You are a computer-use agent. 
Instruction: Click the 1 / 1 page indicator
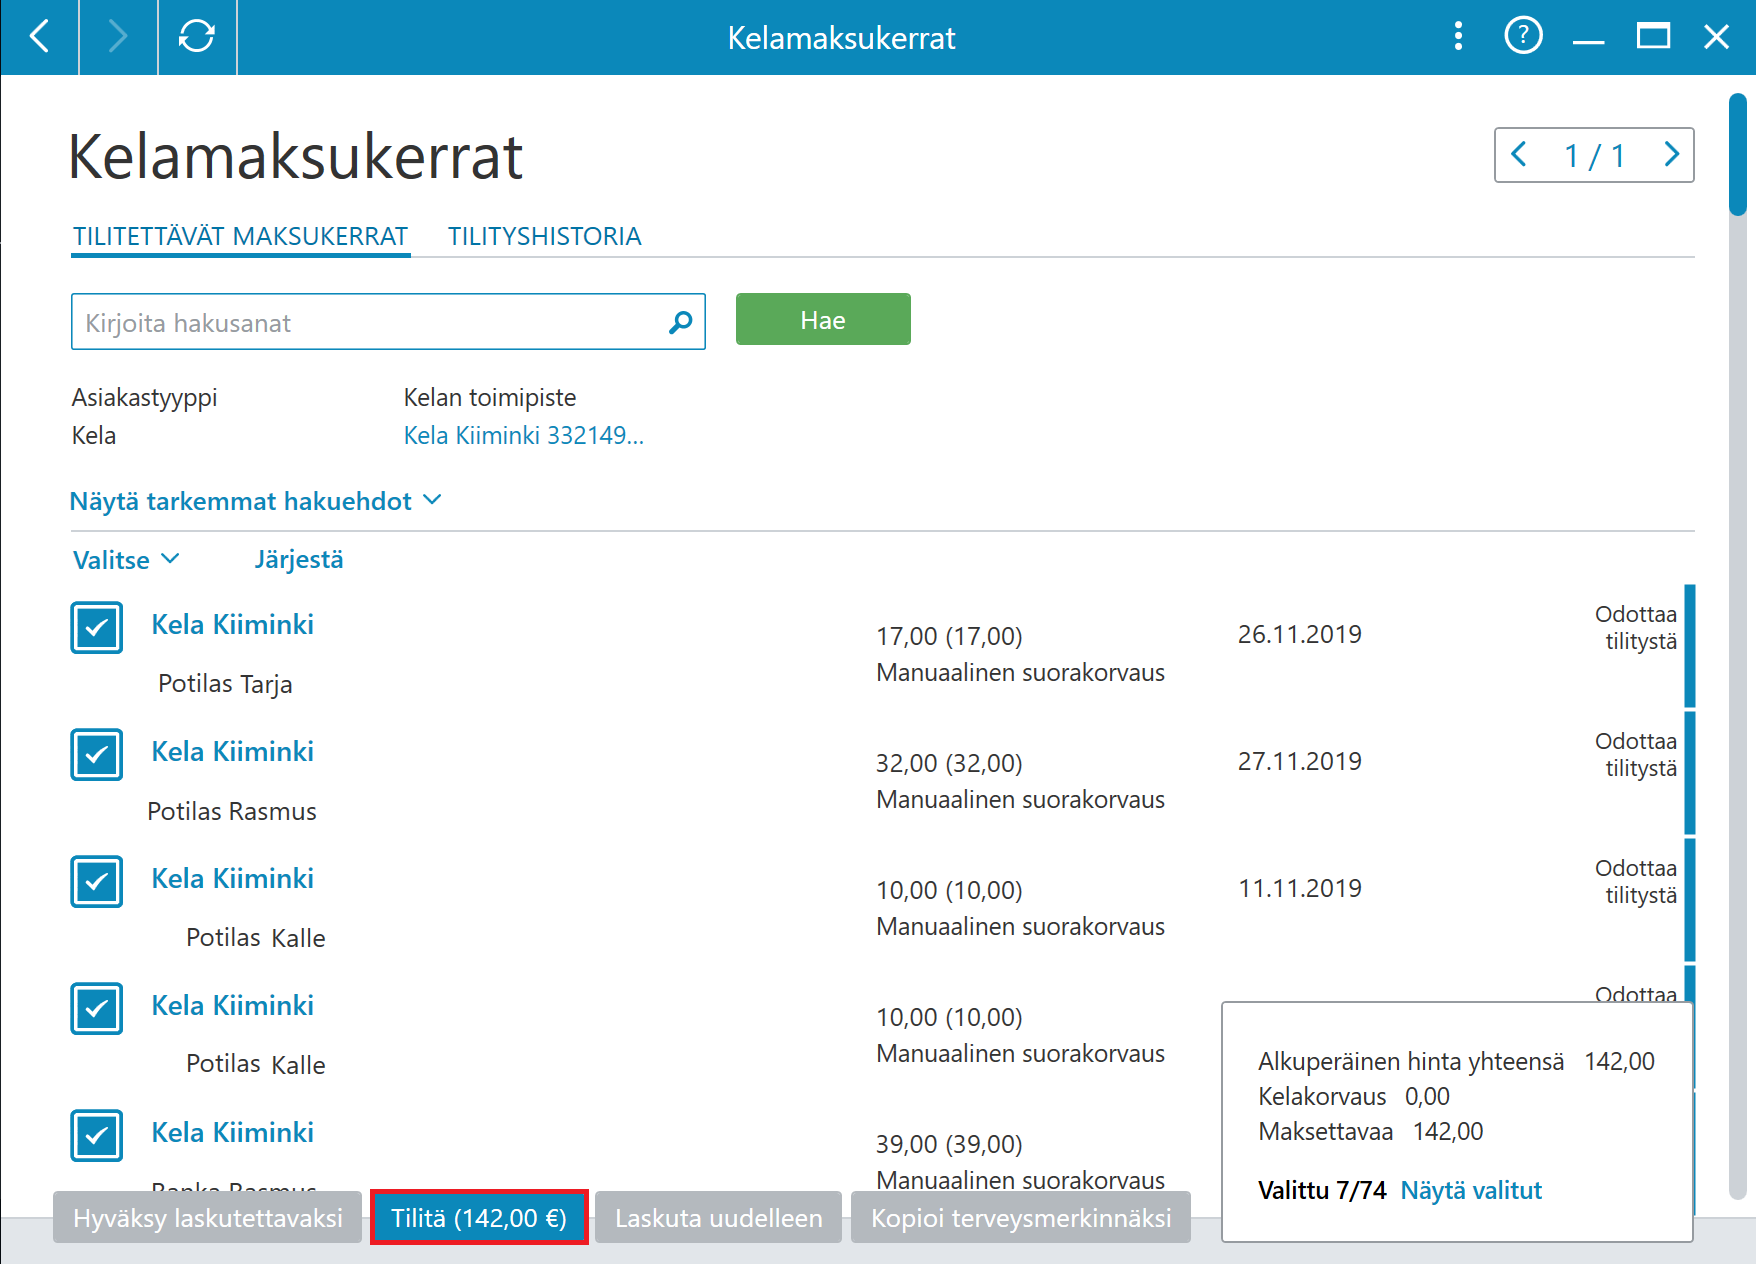click(1594, 155)
